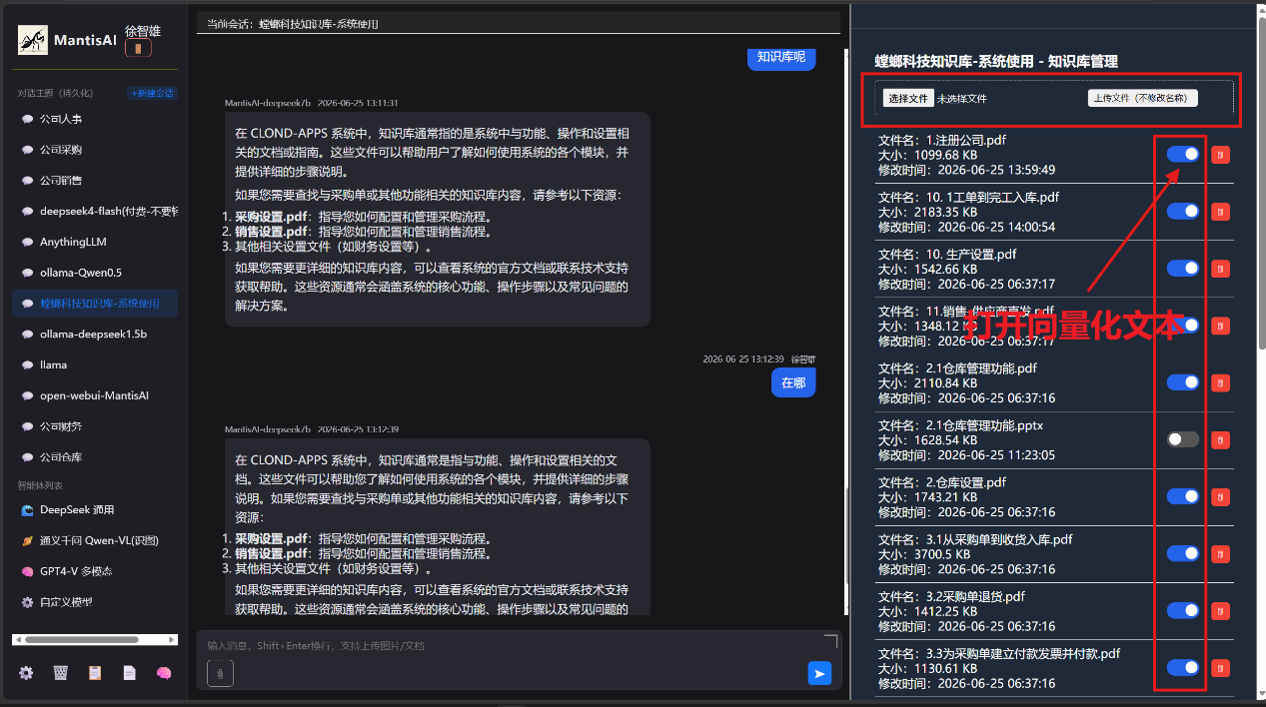
Task: Open the ollama-deepseek1.5b conversation
Action: (95, 334)
